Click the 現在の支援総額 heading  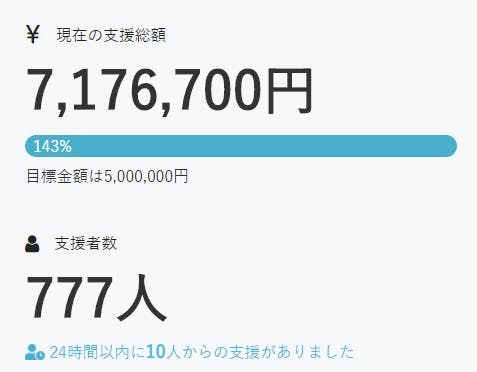pos(111,35)
